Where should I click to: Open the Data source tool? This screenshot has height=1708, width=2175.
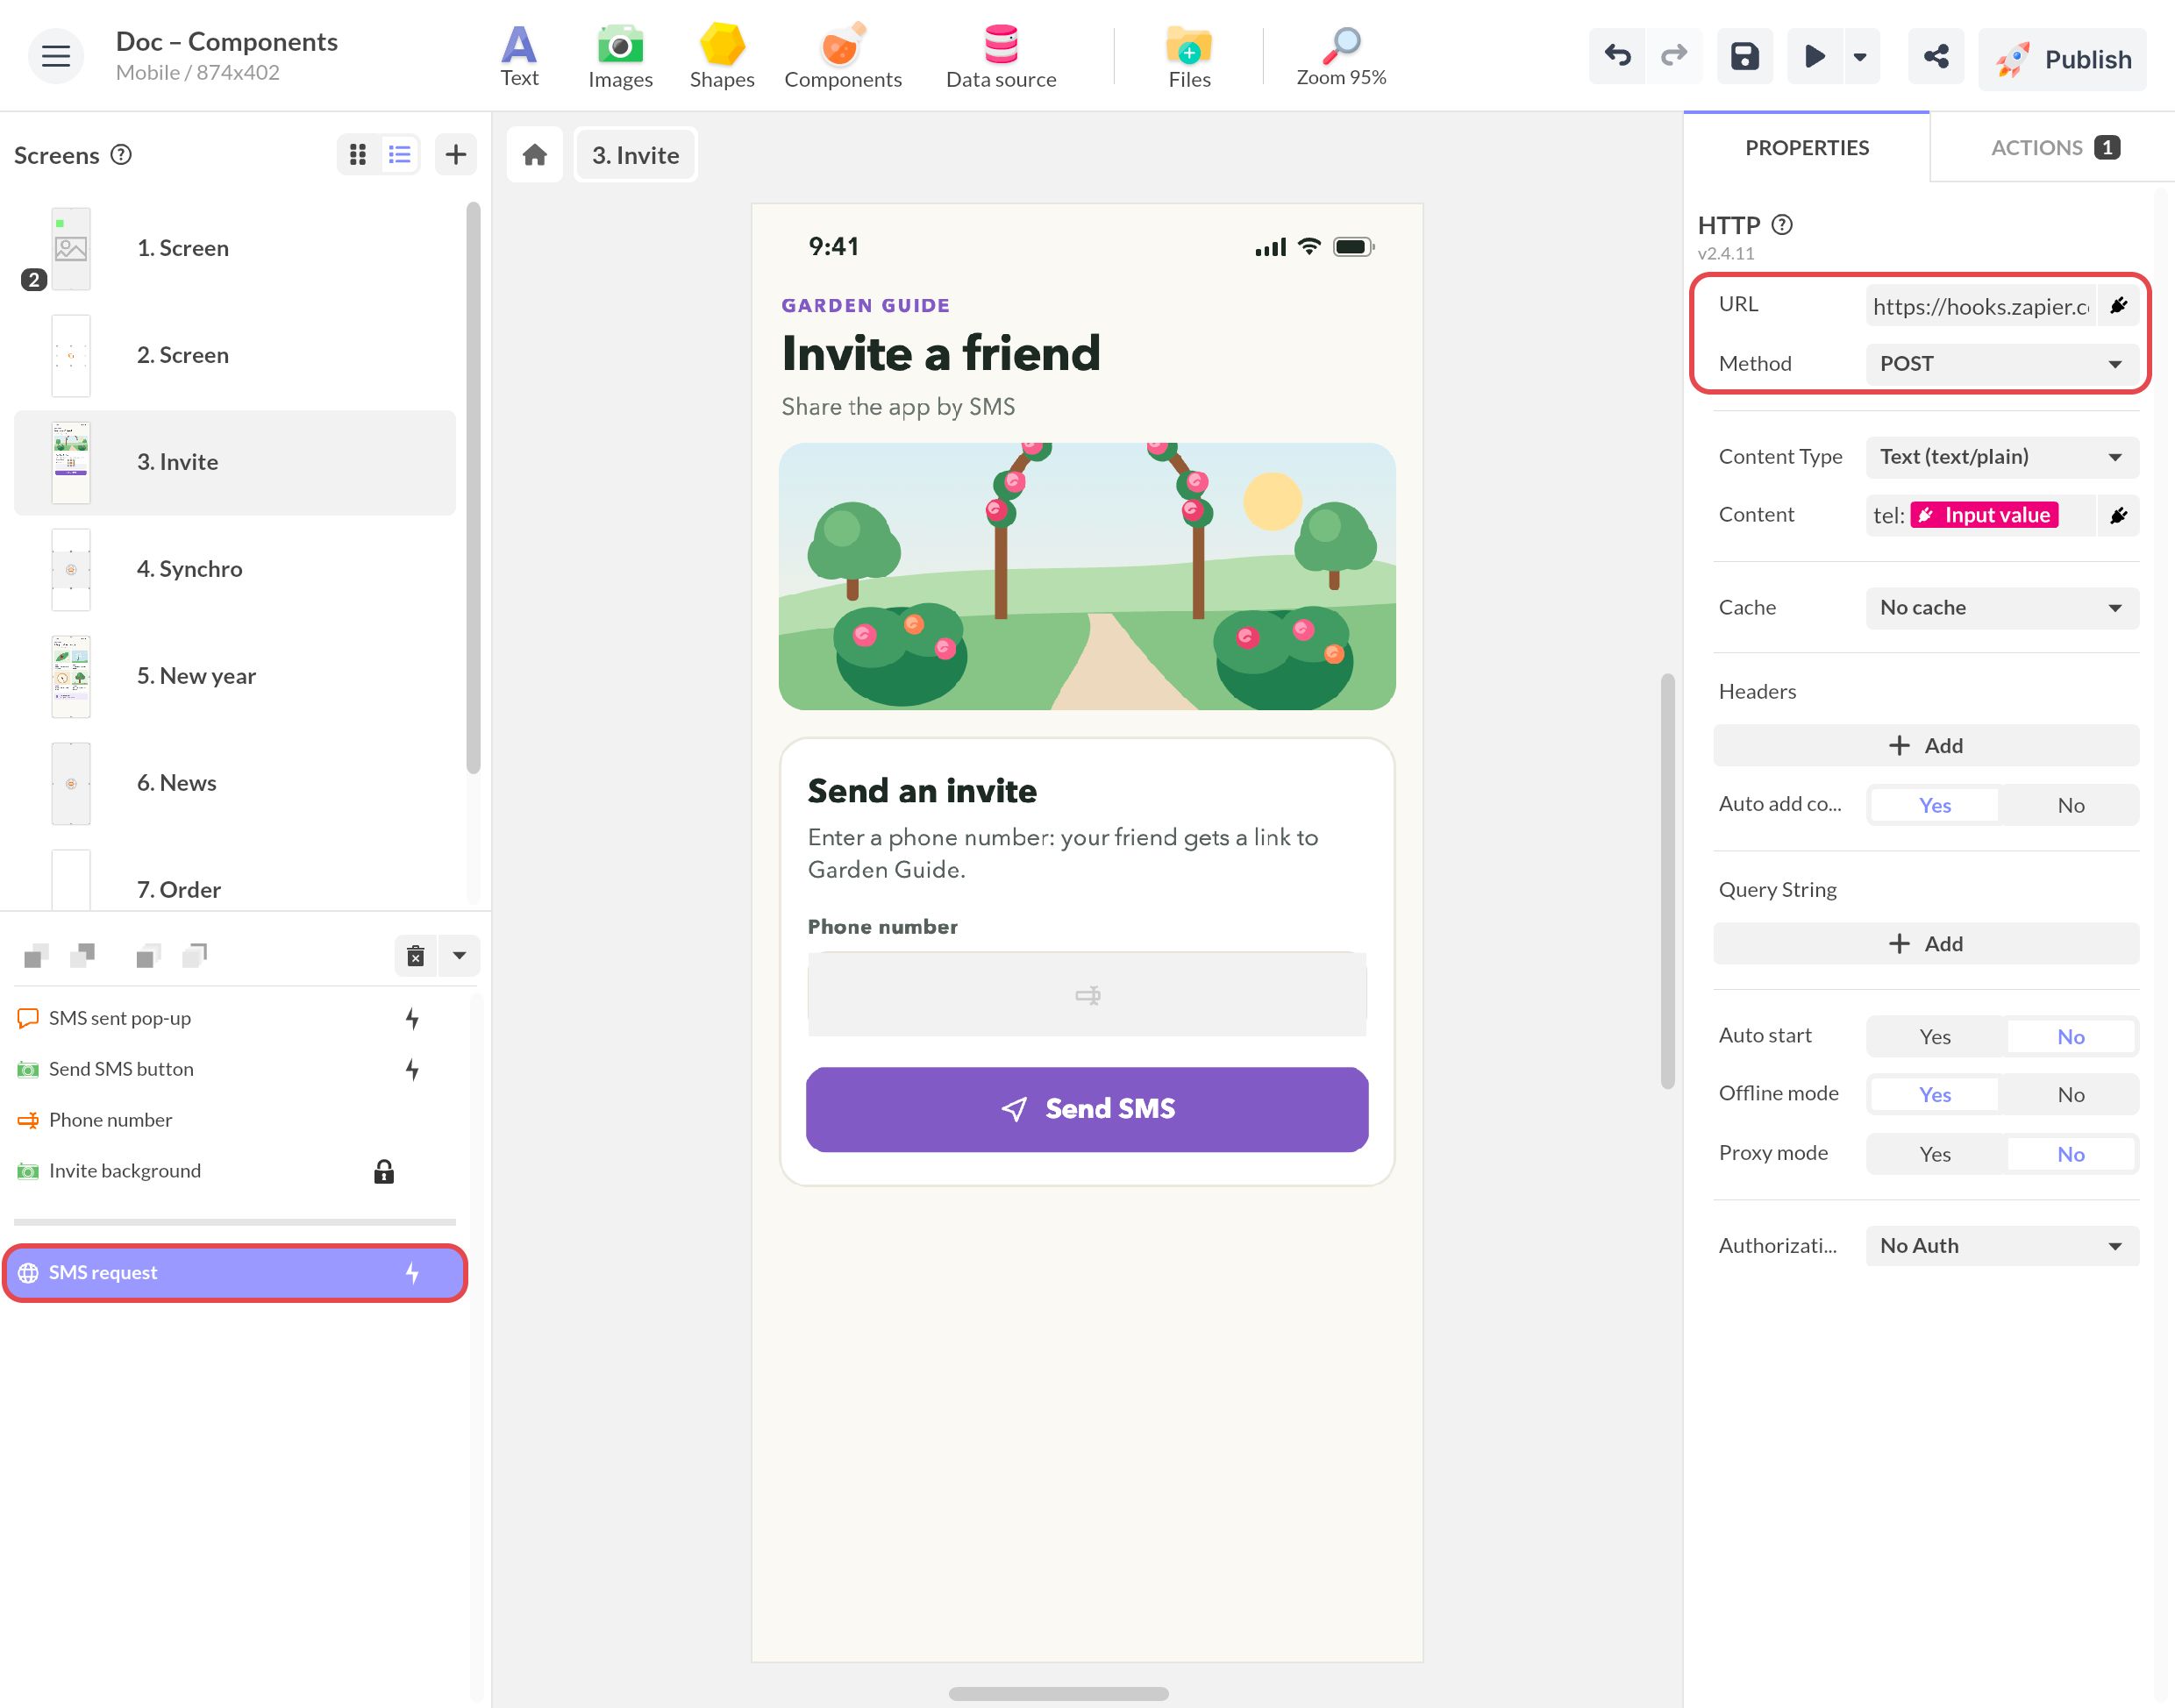pos(1000,56)
